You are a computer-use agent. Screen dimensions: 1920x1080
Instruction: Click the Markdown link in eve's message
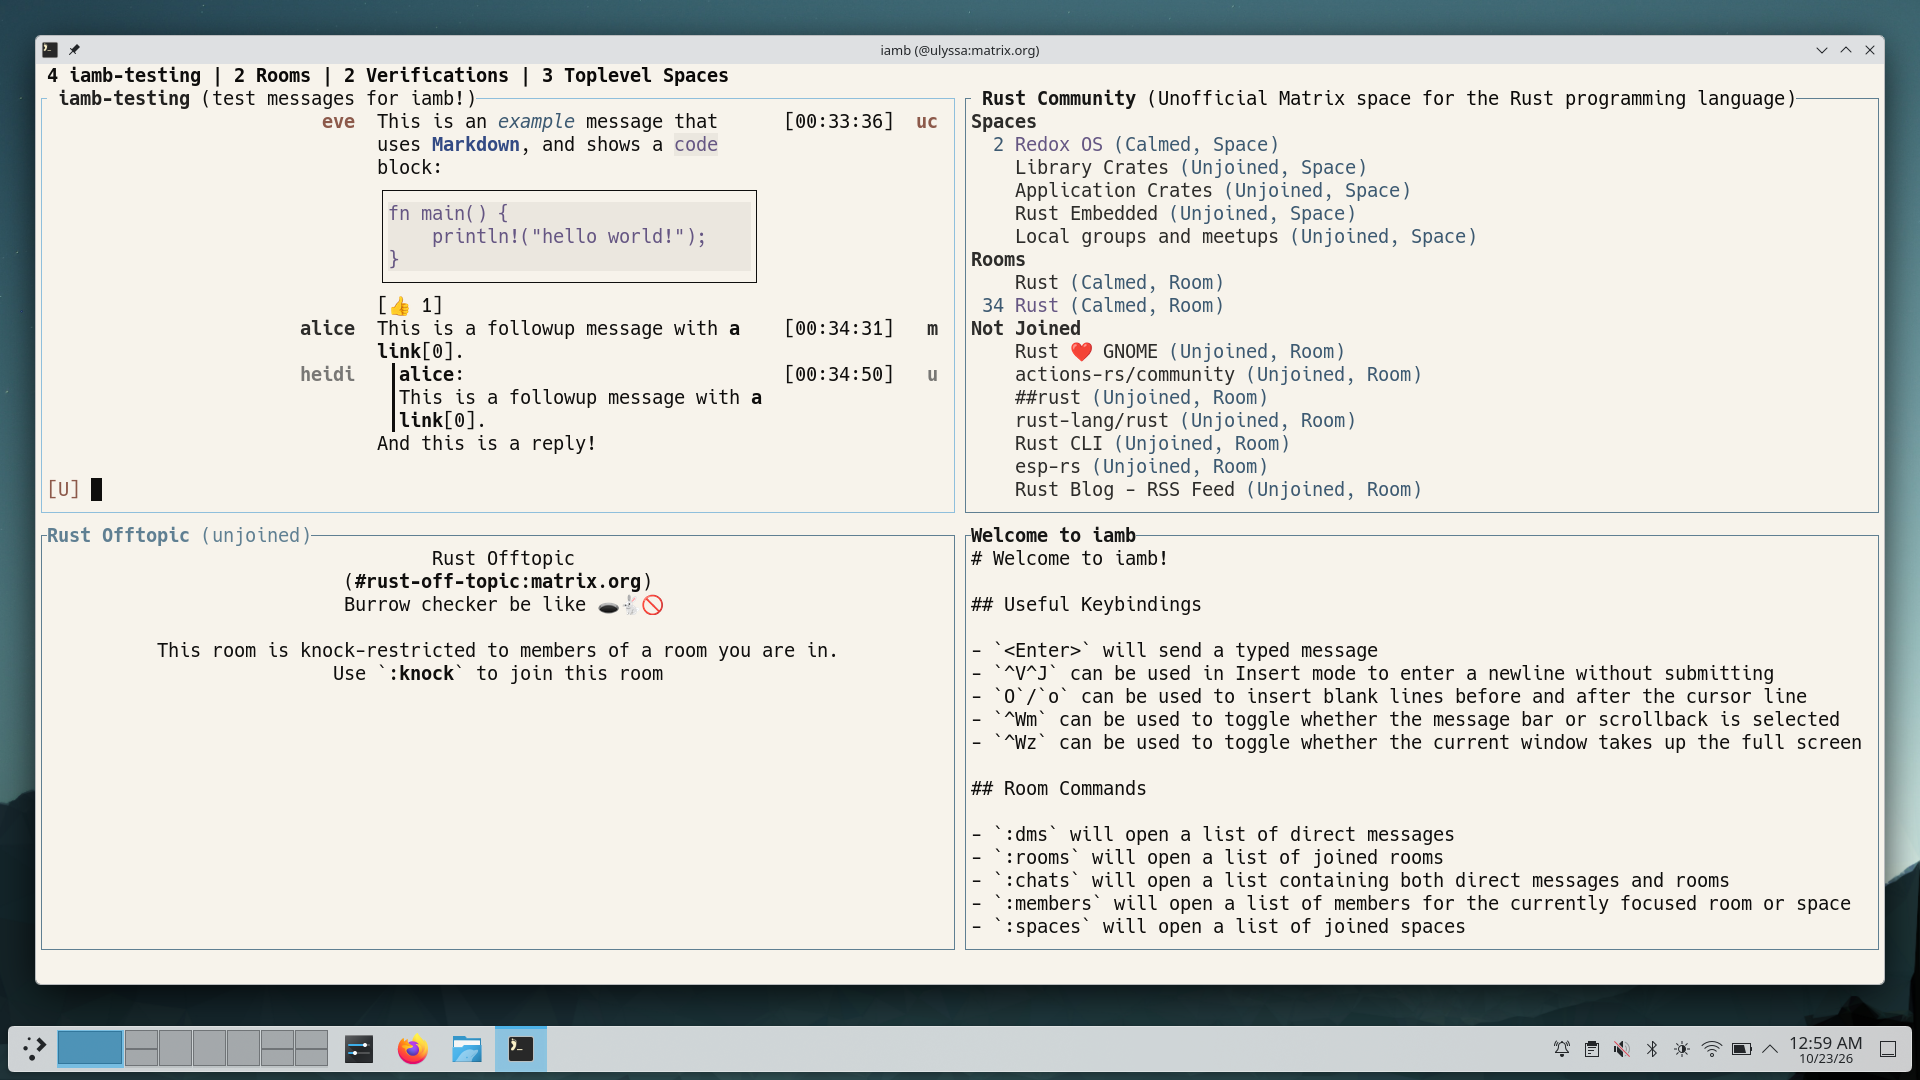(x=475, y=144)
